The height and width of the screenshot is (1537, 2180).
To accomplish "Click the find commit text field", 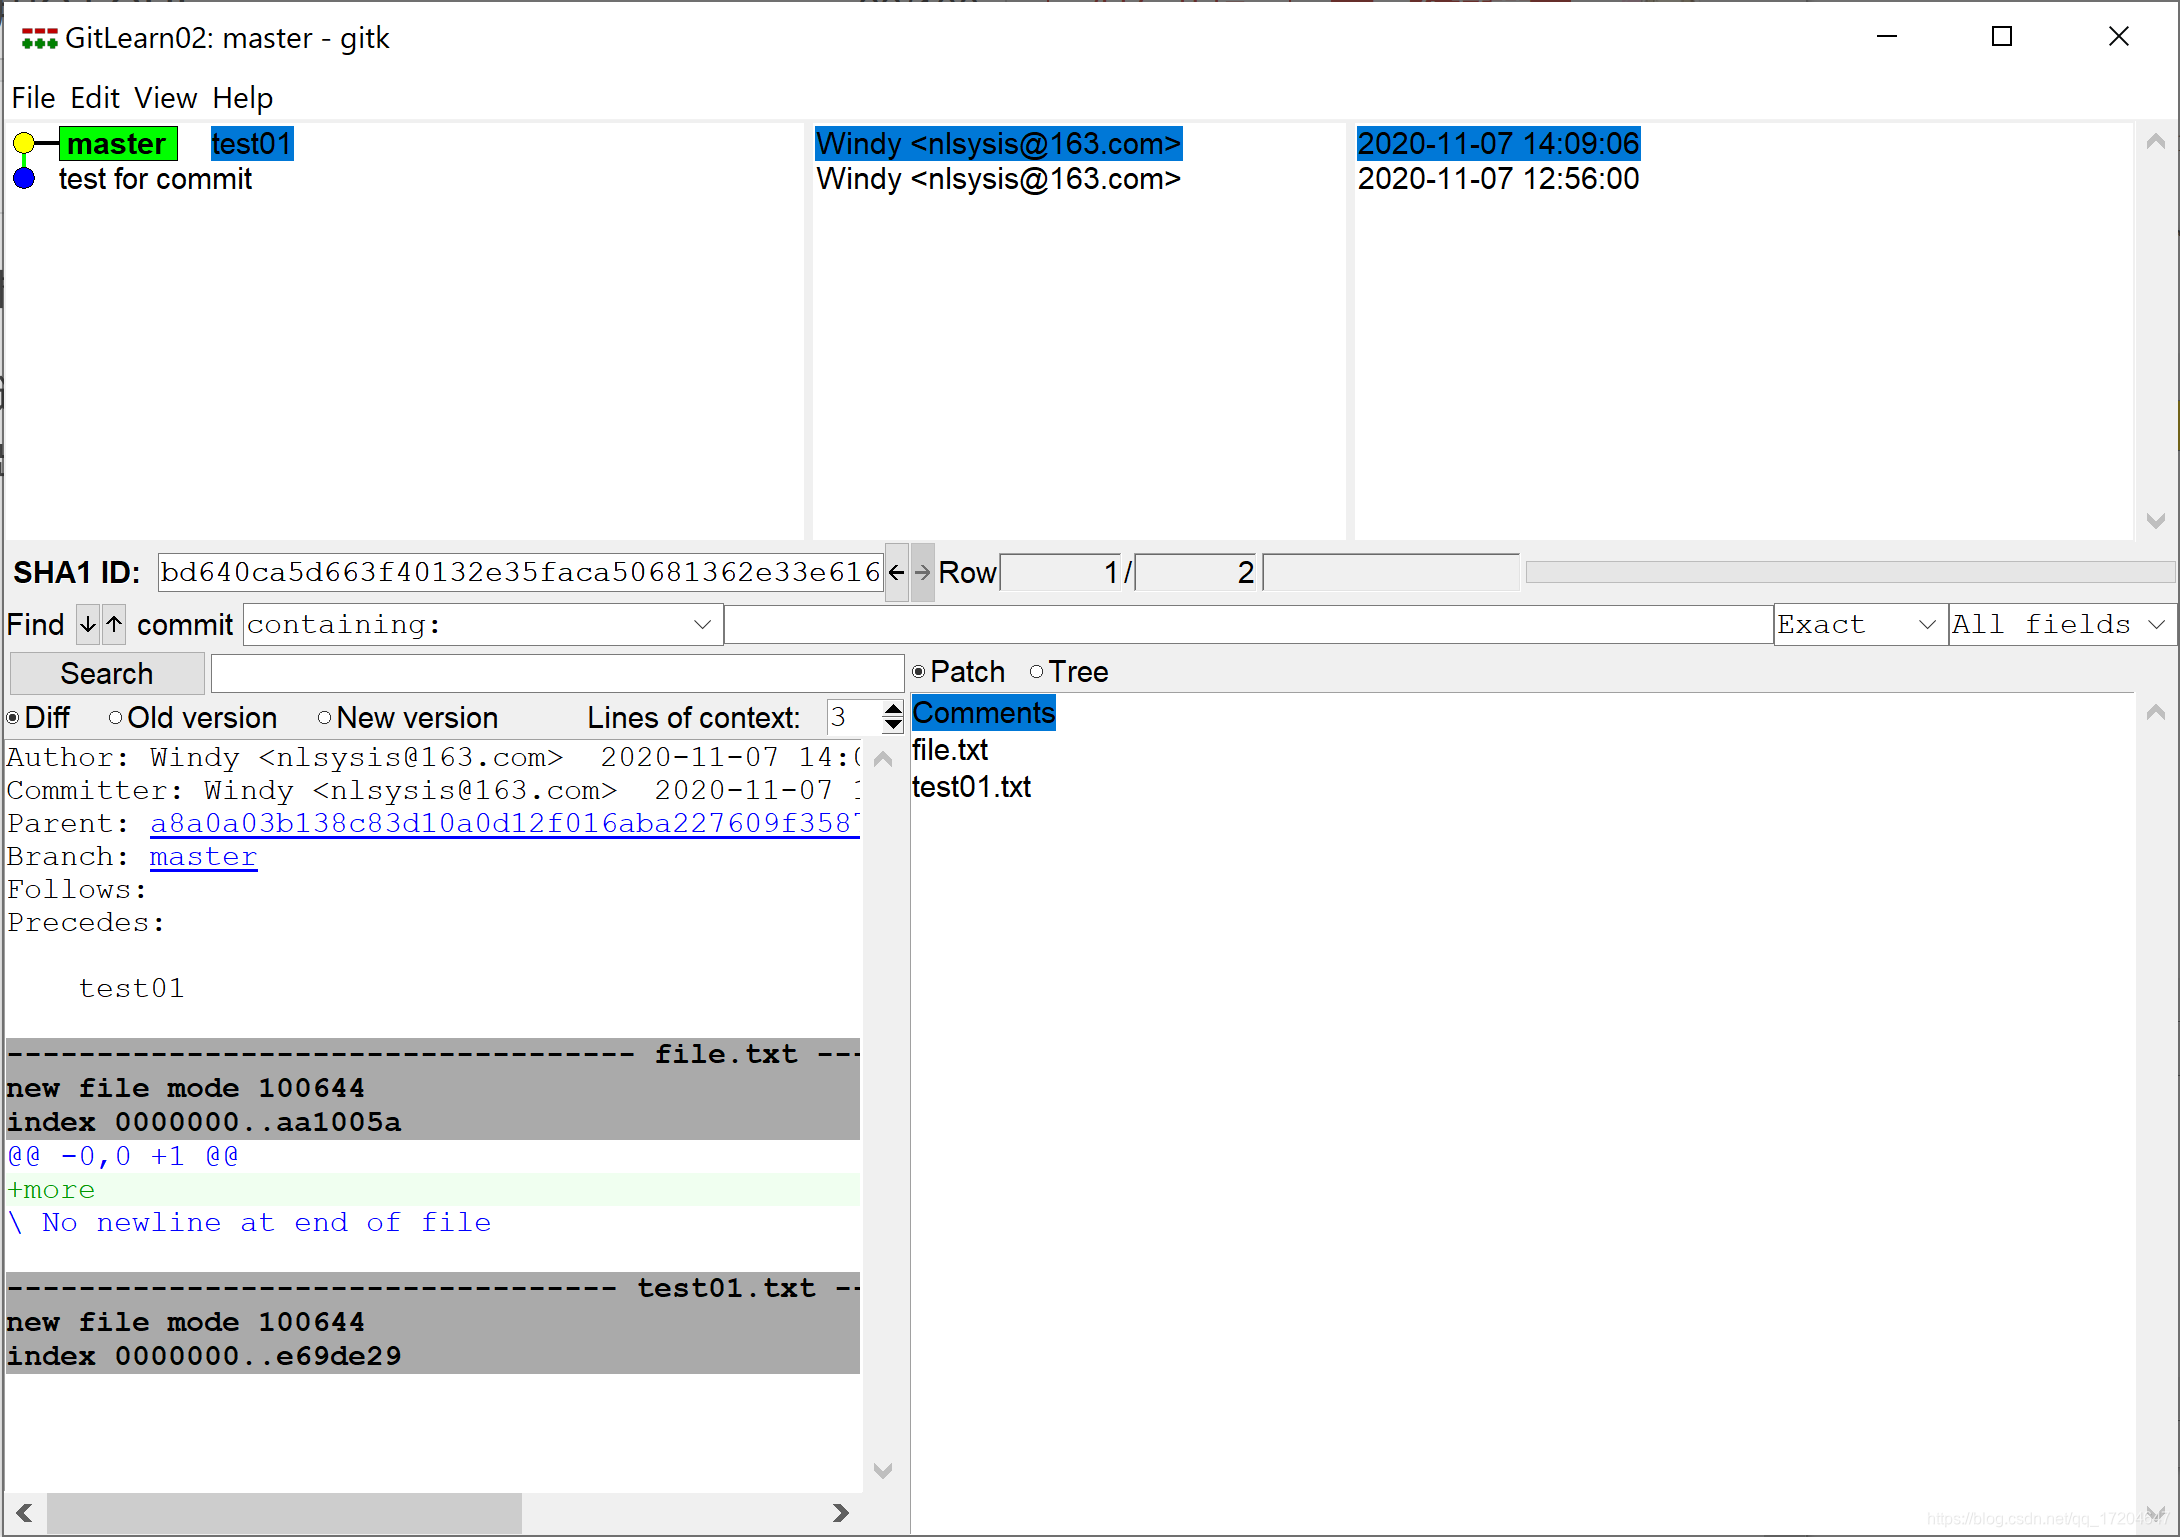I will pos(1249,625).
